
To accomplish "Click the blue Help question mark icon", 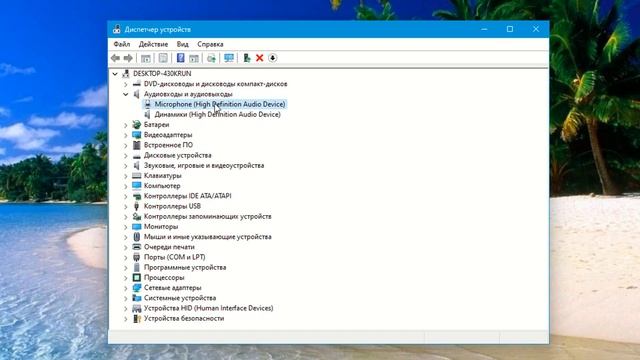I will click(x=180, y=58).
